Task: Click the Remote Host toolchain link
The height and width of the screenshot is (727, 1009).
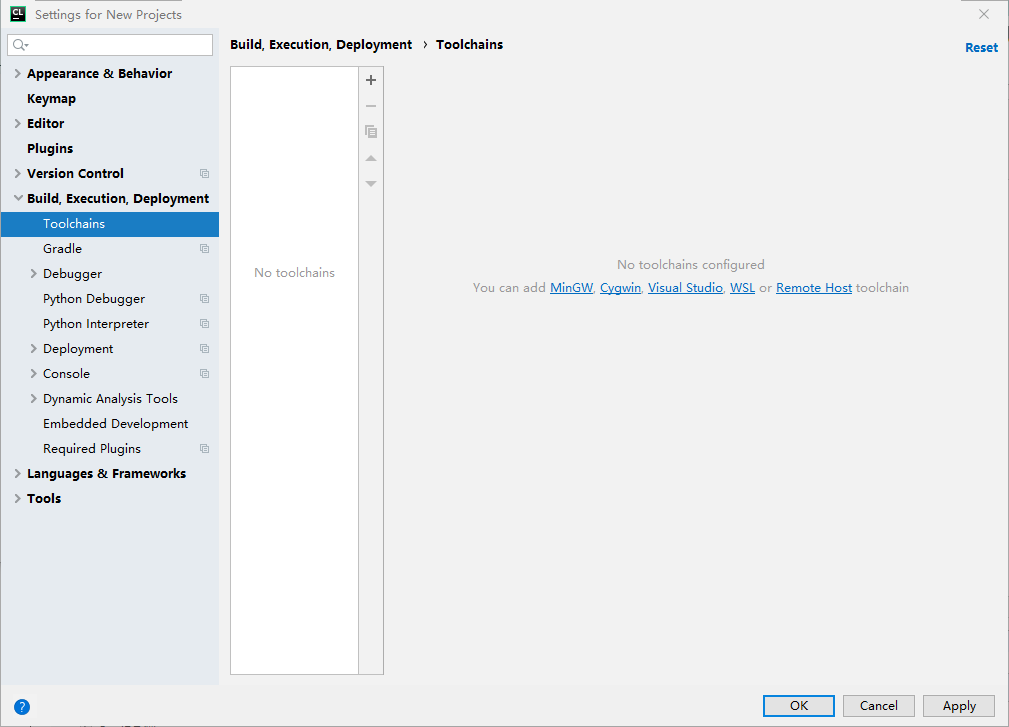Action: coord(814,288)
